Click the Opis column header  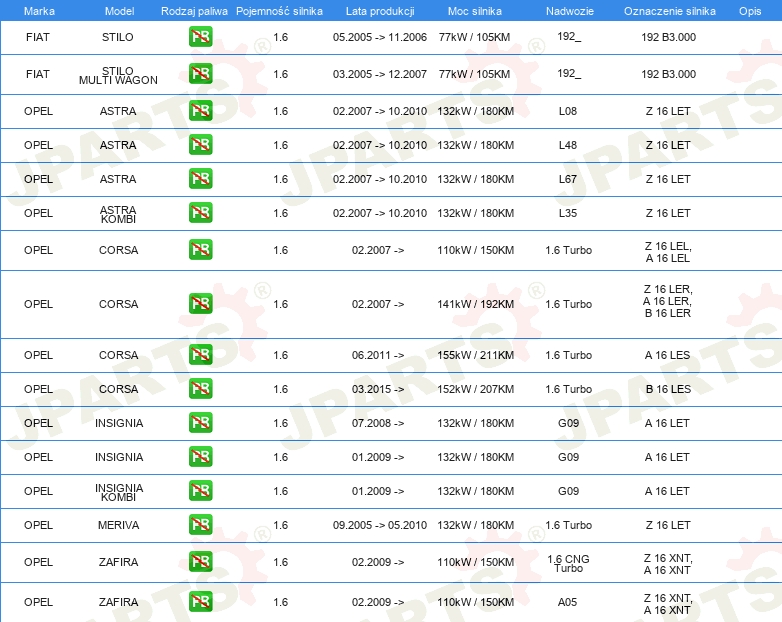(x=750, y=11)
